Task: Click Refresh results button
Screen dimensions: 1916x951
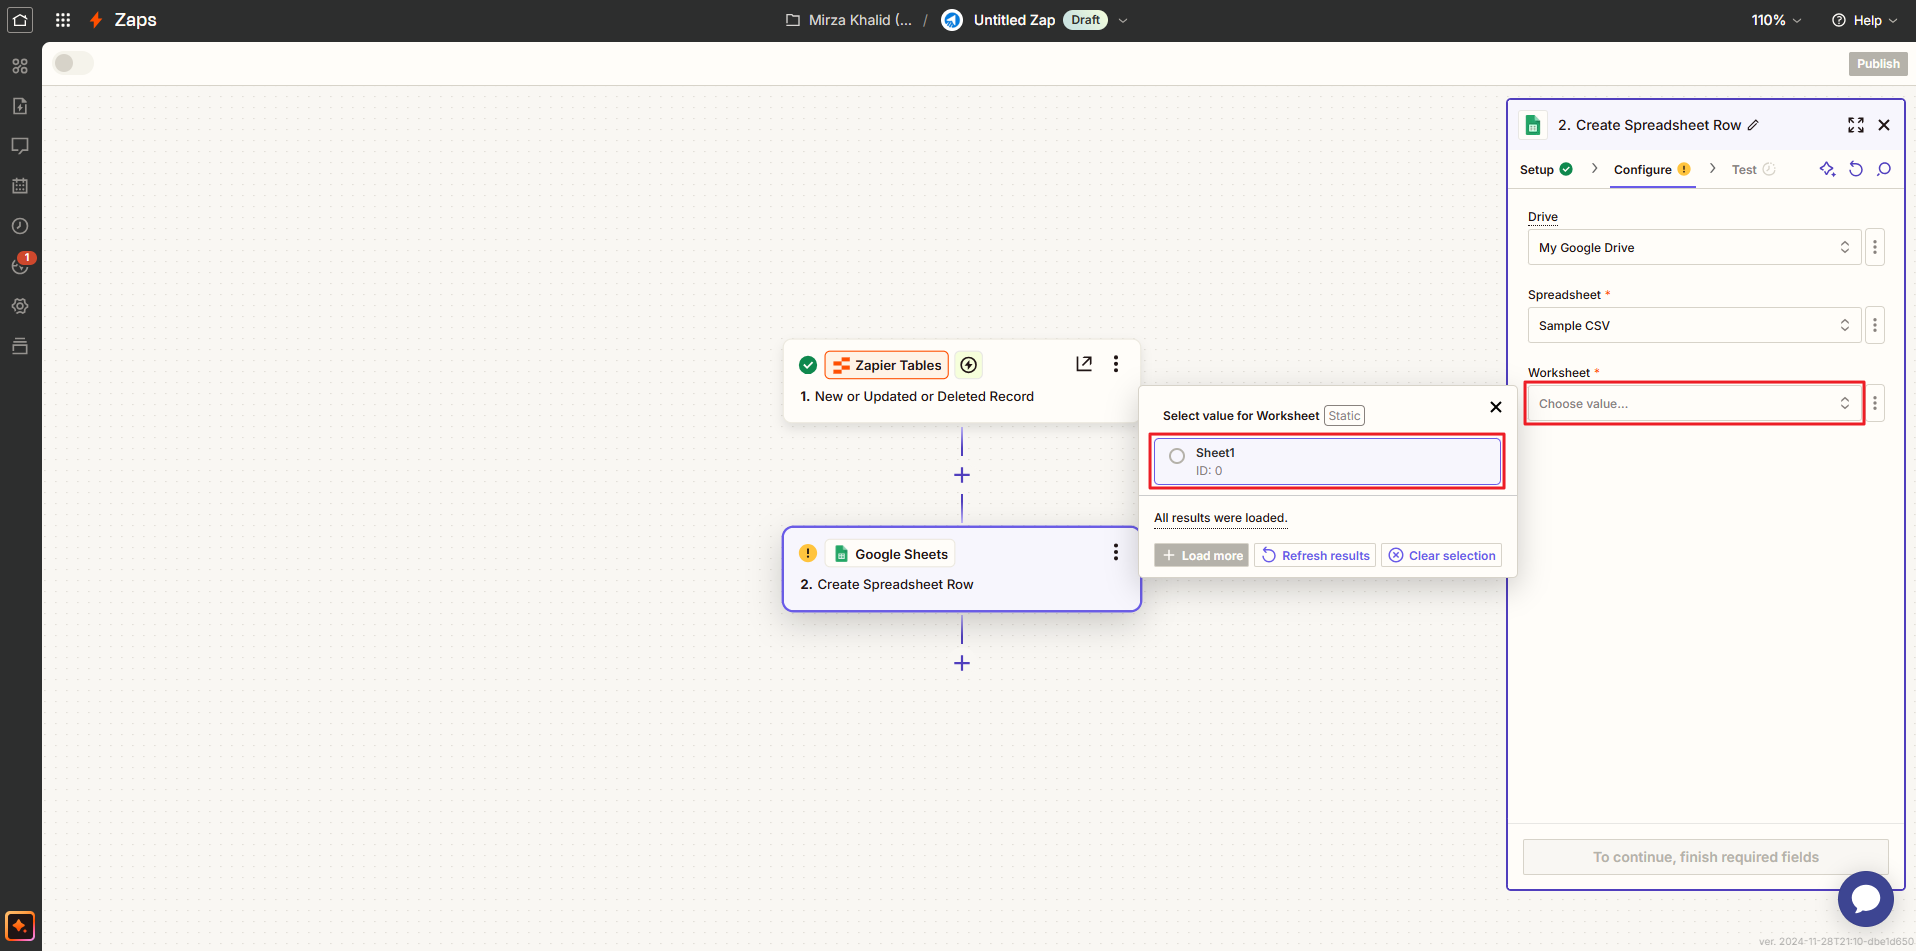Action: (1315, 555)
